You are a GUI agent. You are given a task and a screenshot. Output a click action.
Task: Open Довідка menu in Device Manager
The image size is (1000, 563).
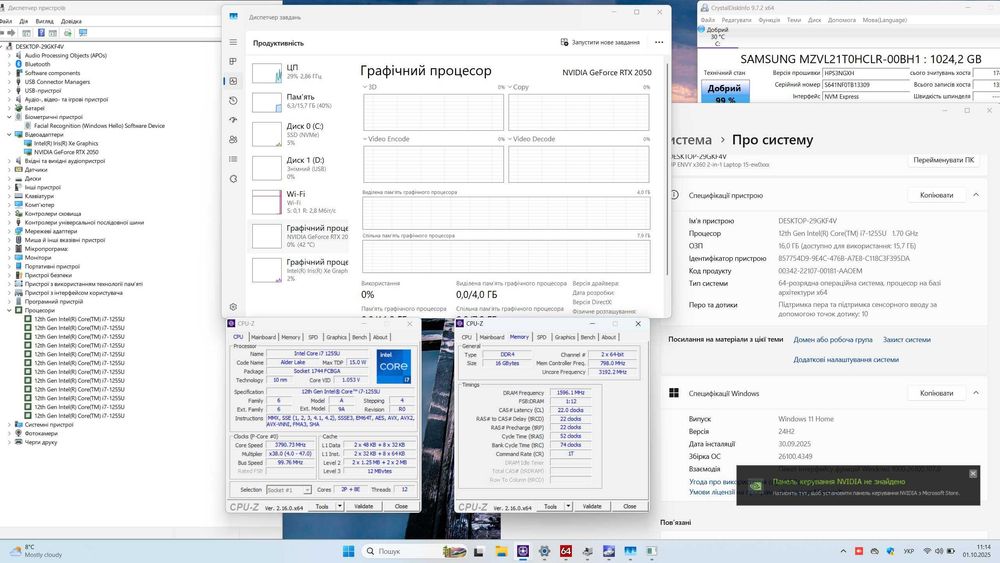[x=71, y=21]
